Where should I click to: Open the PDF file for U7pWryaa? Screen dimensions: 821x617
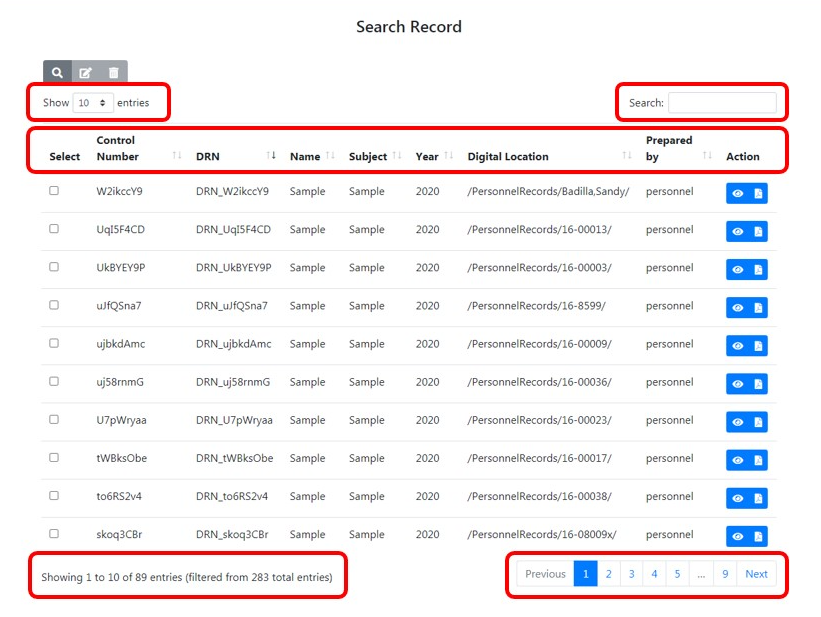[758, 422]
